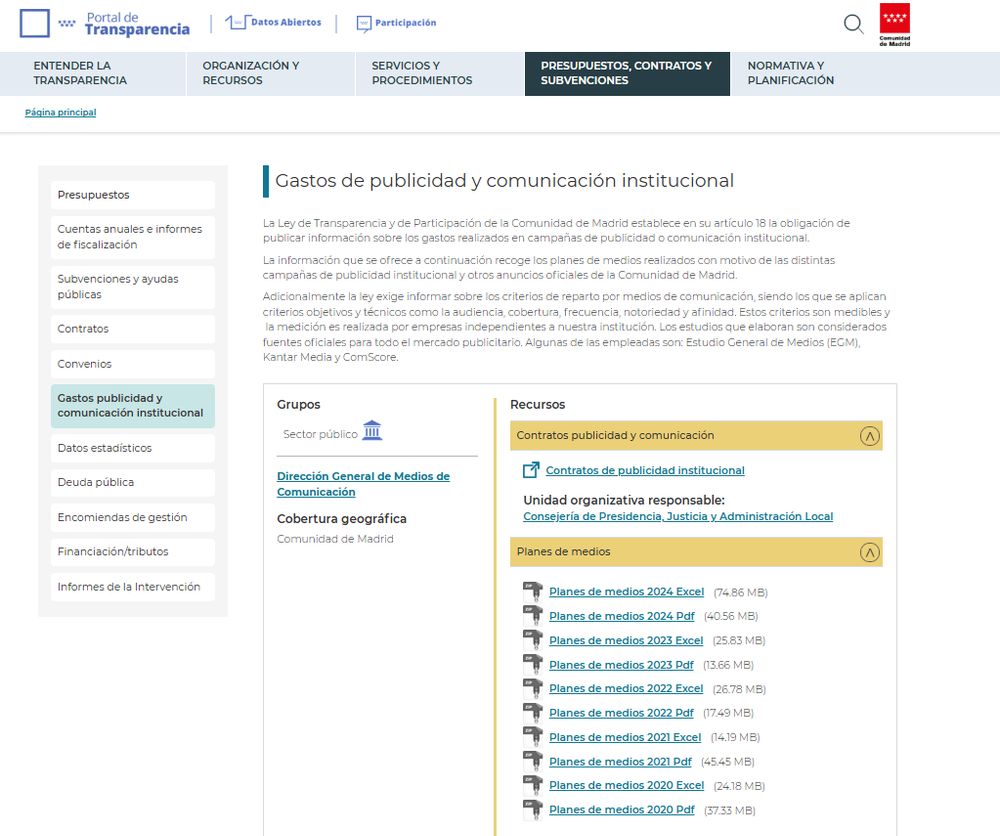Download Planes de medios 2022 Pdf

tap(621, 713)
